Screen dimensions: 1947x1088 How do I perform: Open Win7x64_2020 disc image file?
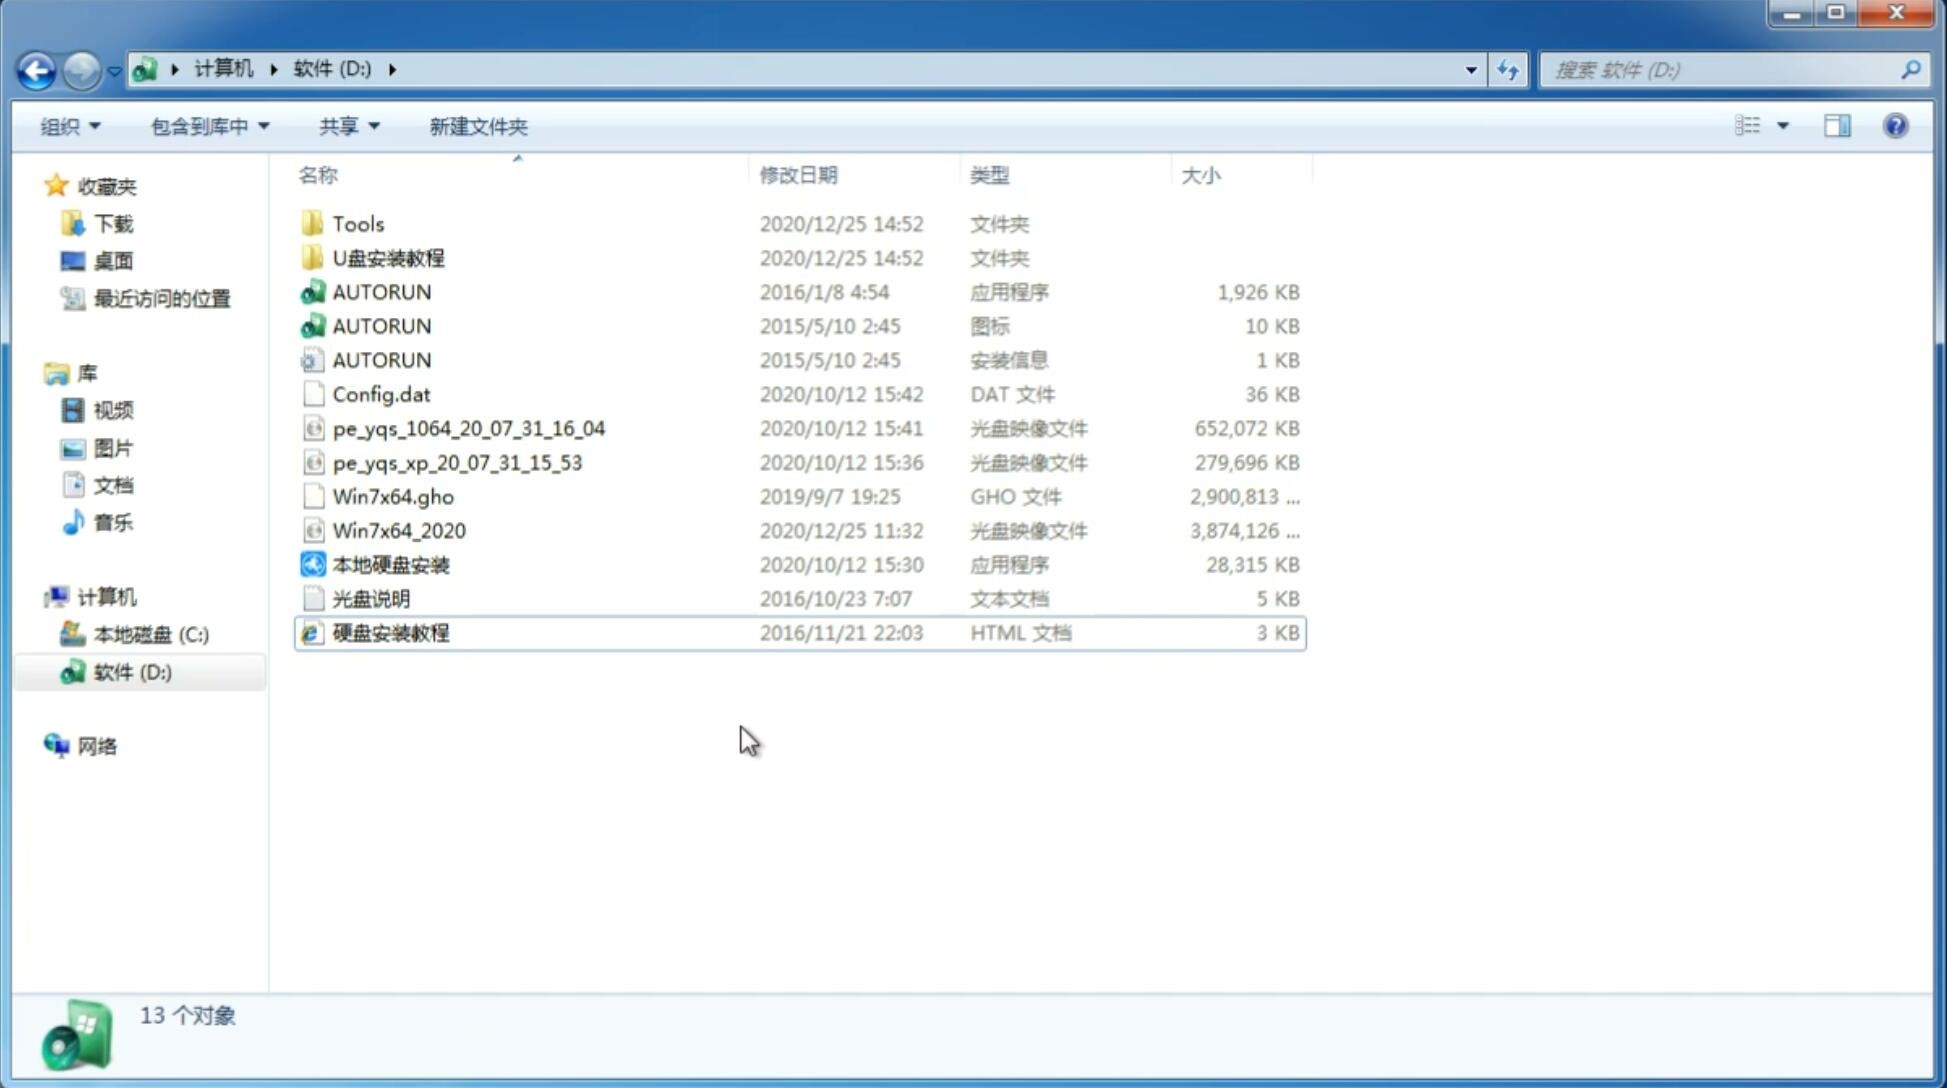[x=398, y=531]
